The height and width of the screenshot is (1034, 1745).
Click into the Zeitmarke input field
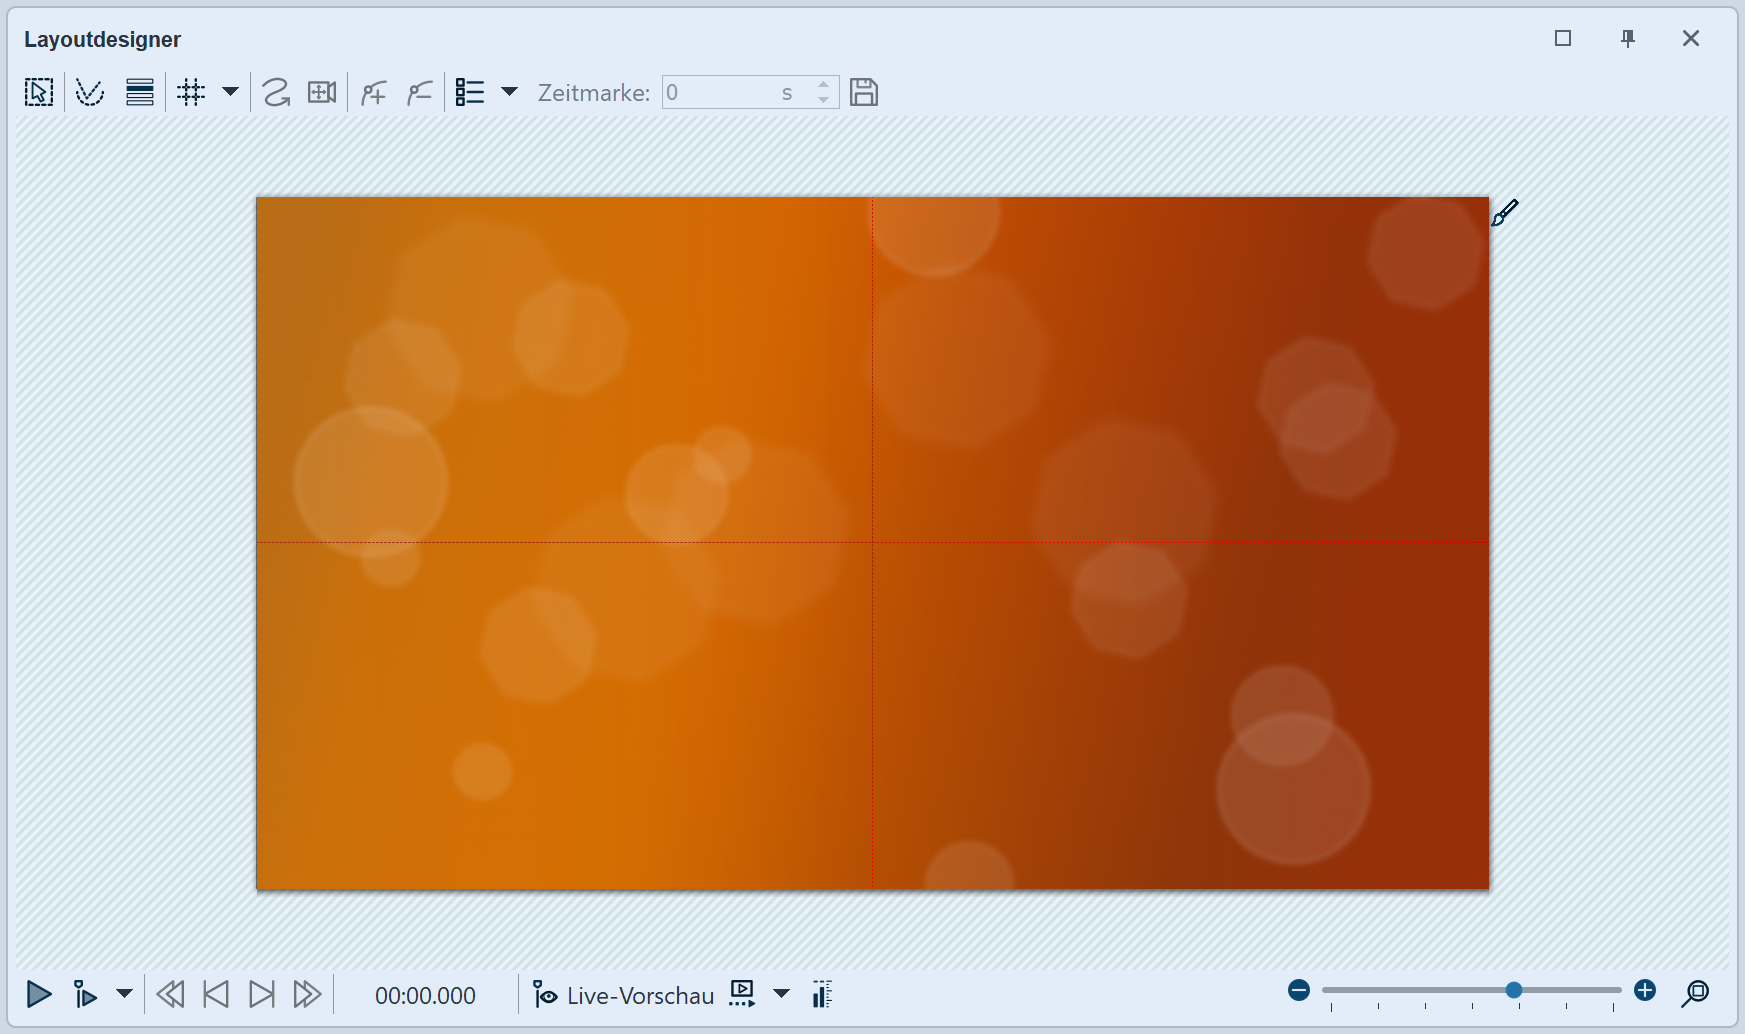coord(720,93)
